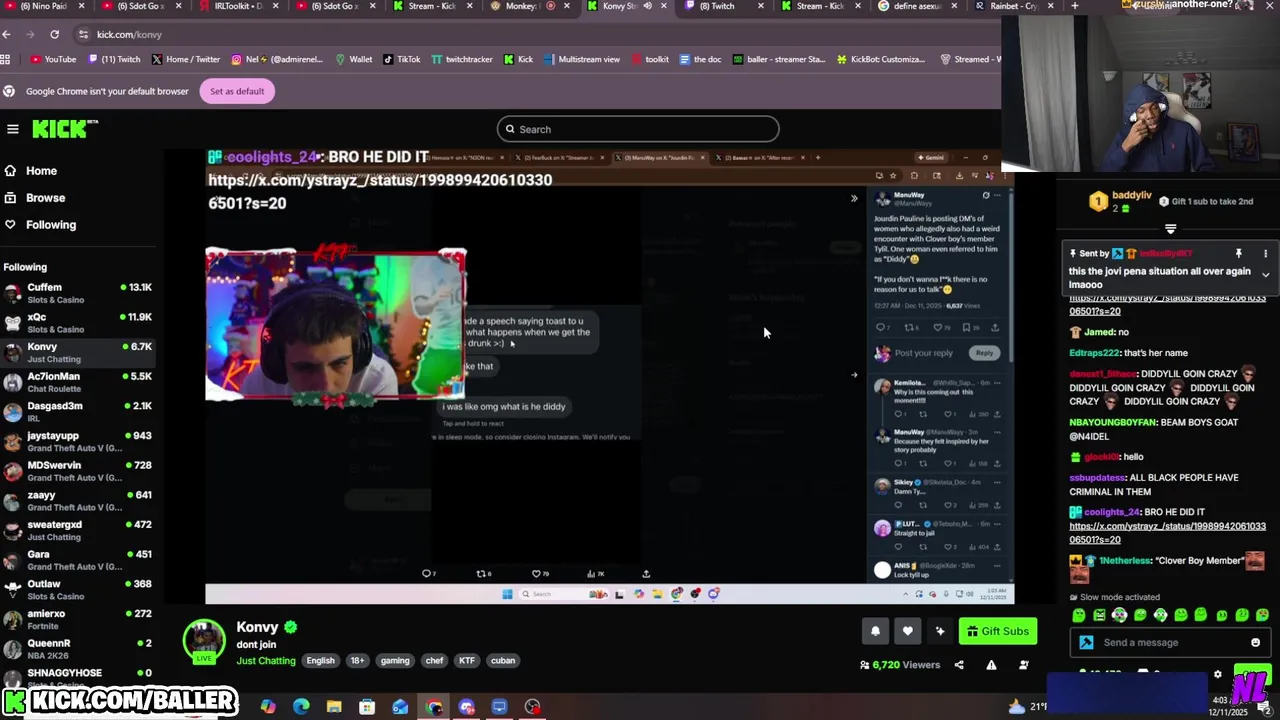Type area: Send a message field

pos(1168,643)
